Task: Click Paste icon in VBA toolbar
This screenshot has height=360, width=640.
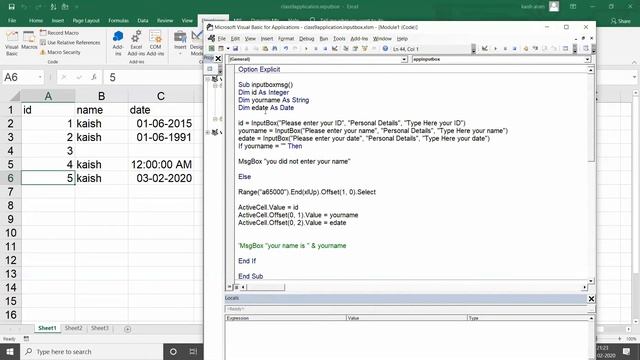Action: (x=265, y=49)
